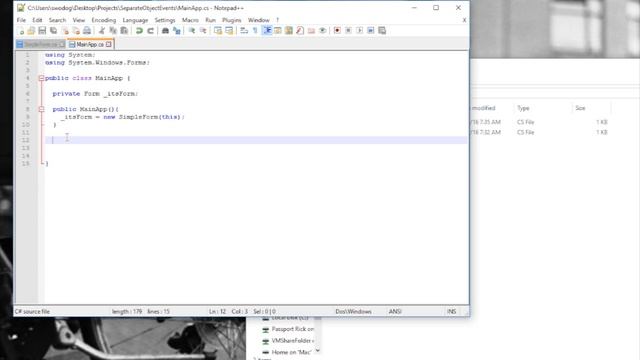Viewport: 640px width, 360px height.
Task: Open the File menu
Action: 21,20
